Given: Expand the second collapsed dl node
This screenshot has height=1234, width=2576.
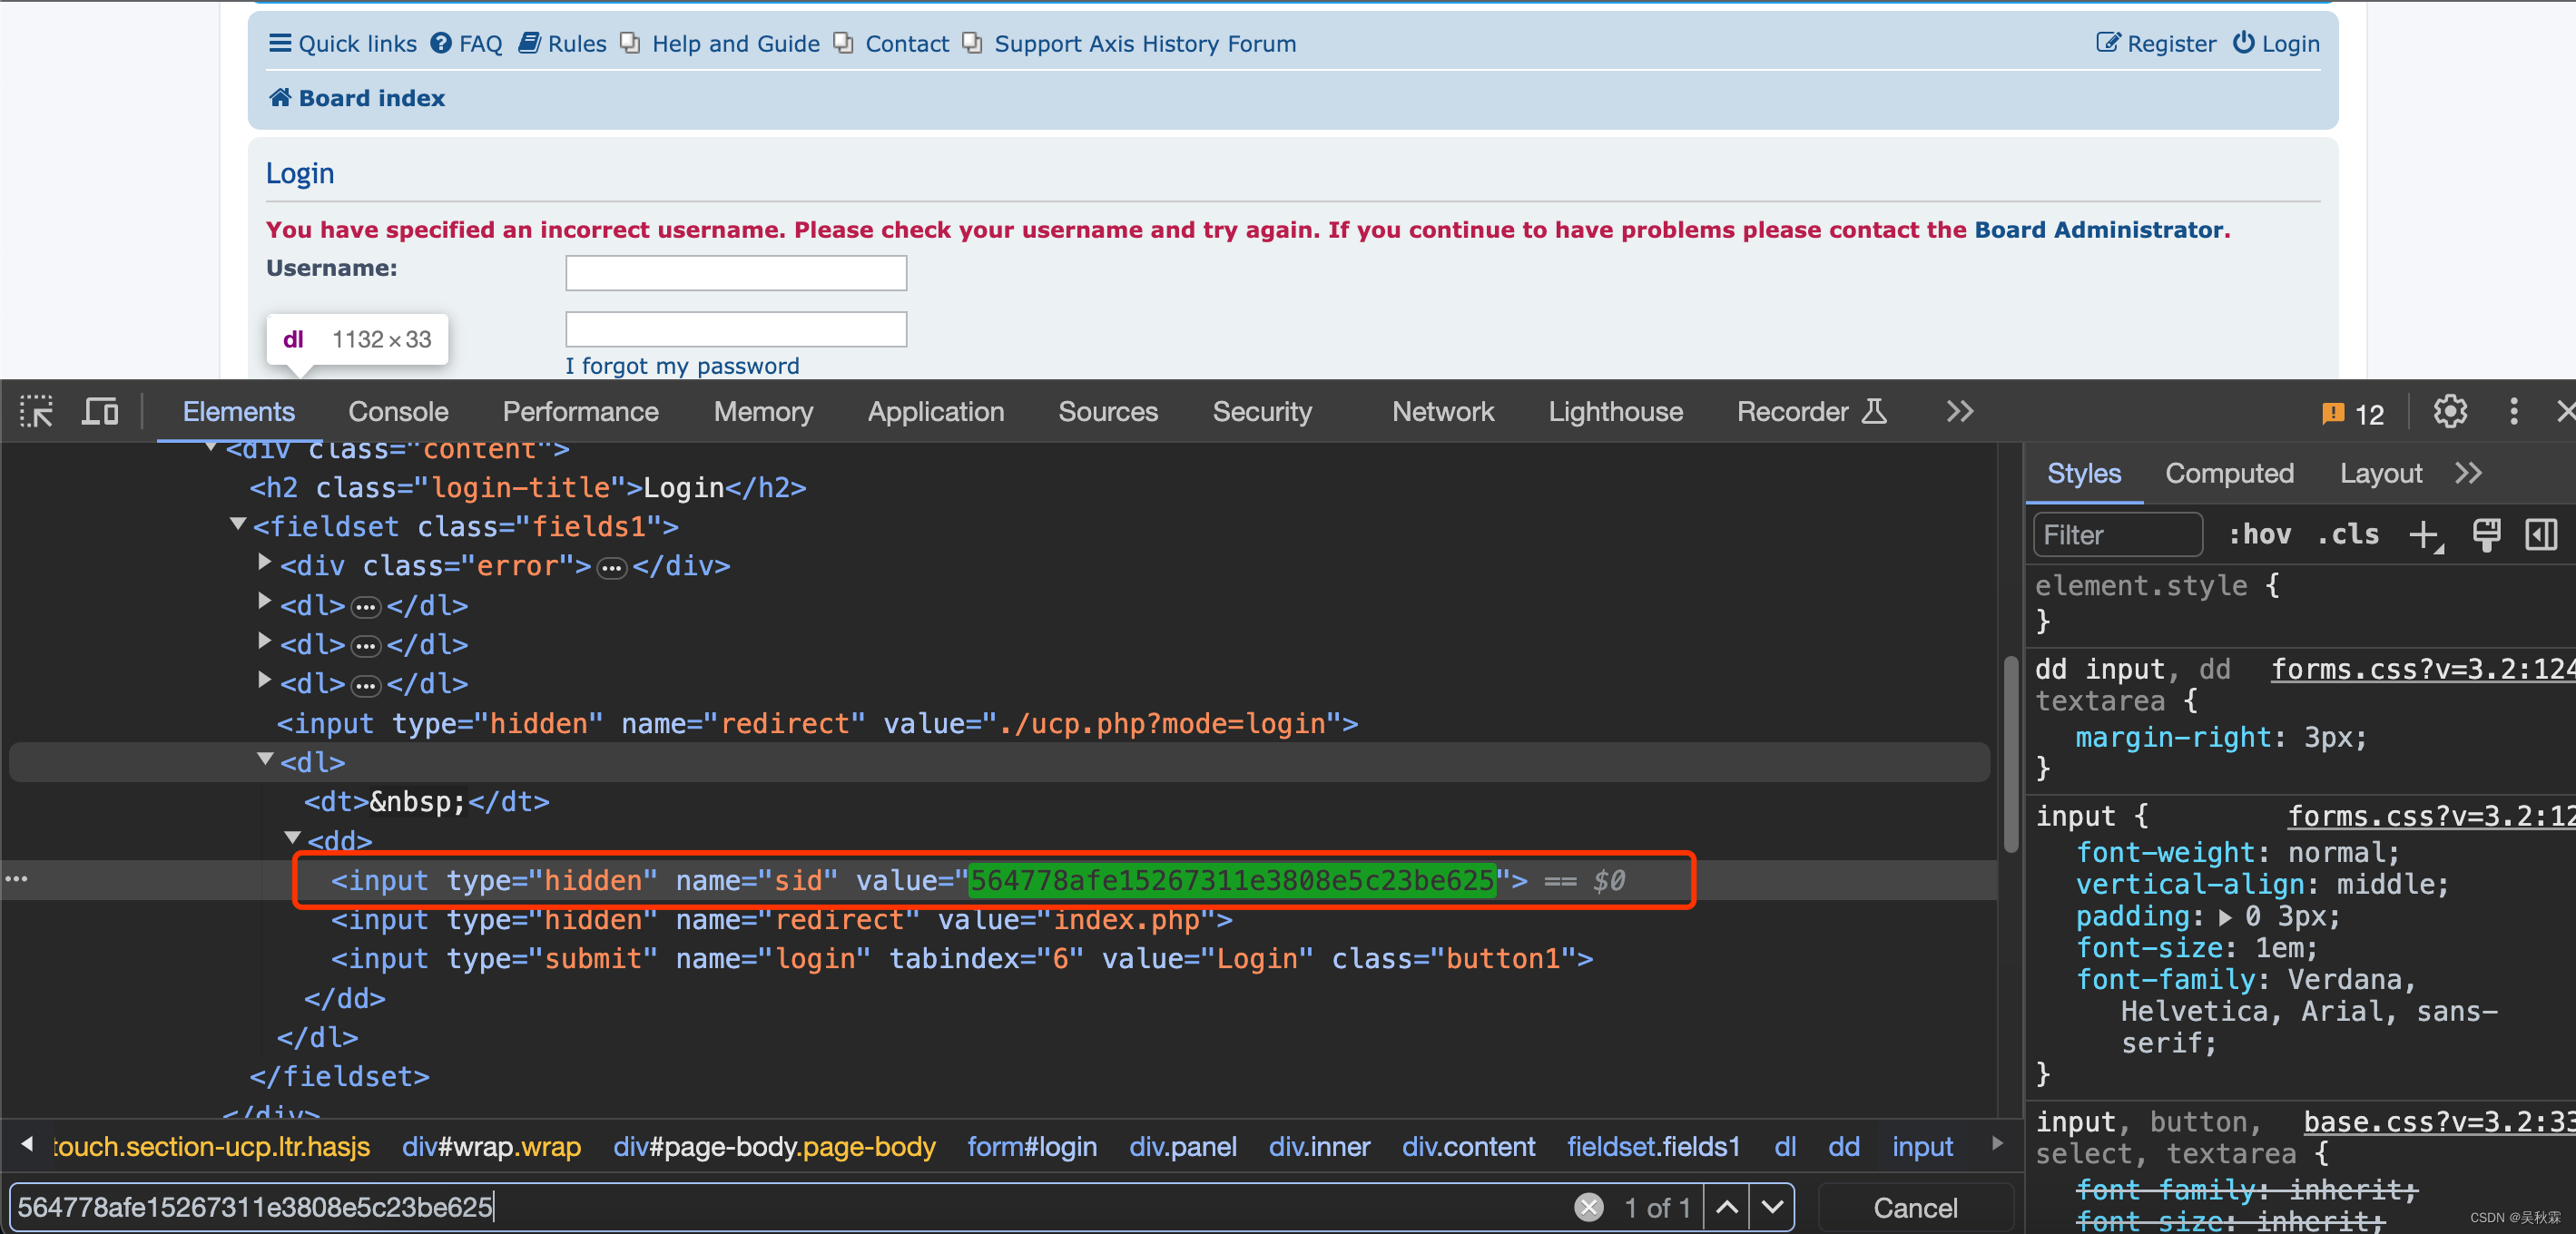Looking at the screenshot, I should tap(264, 641).
